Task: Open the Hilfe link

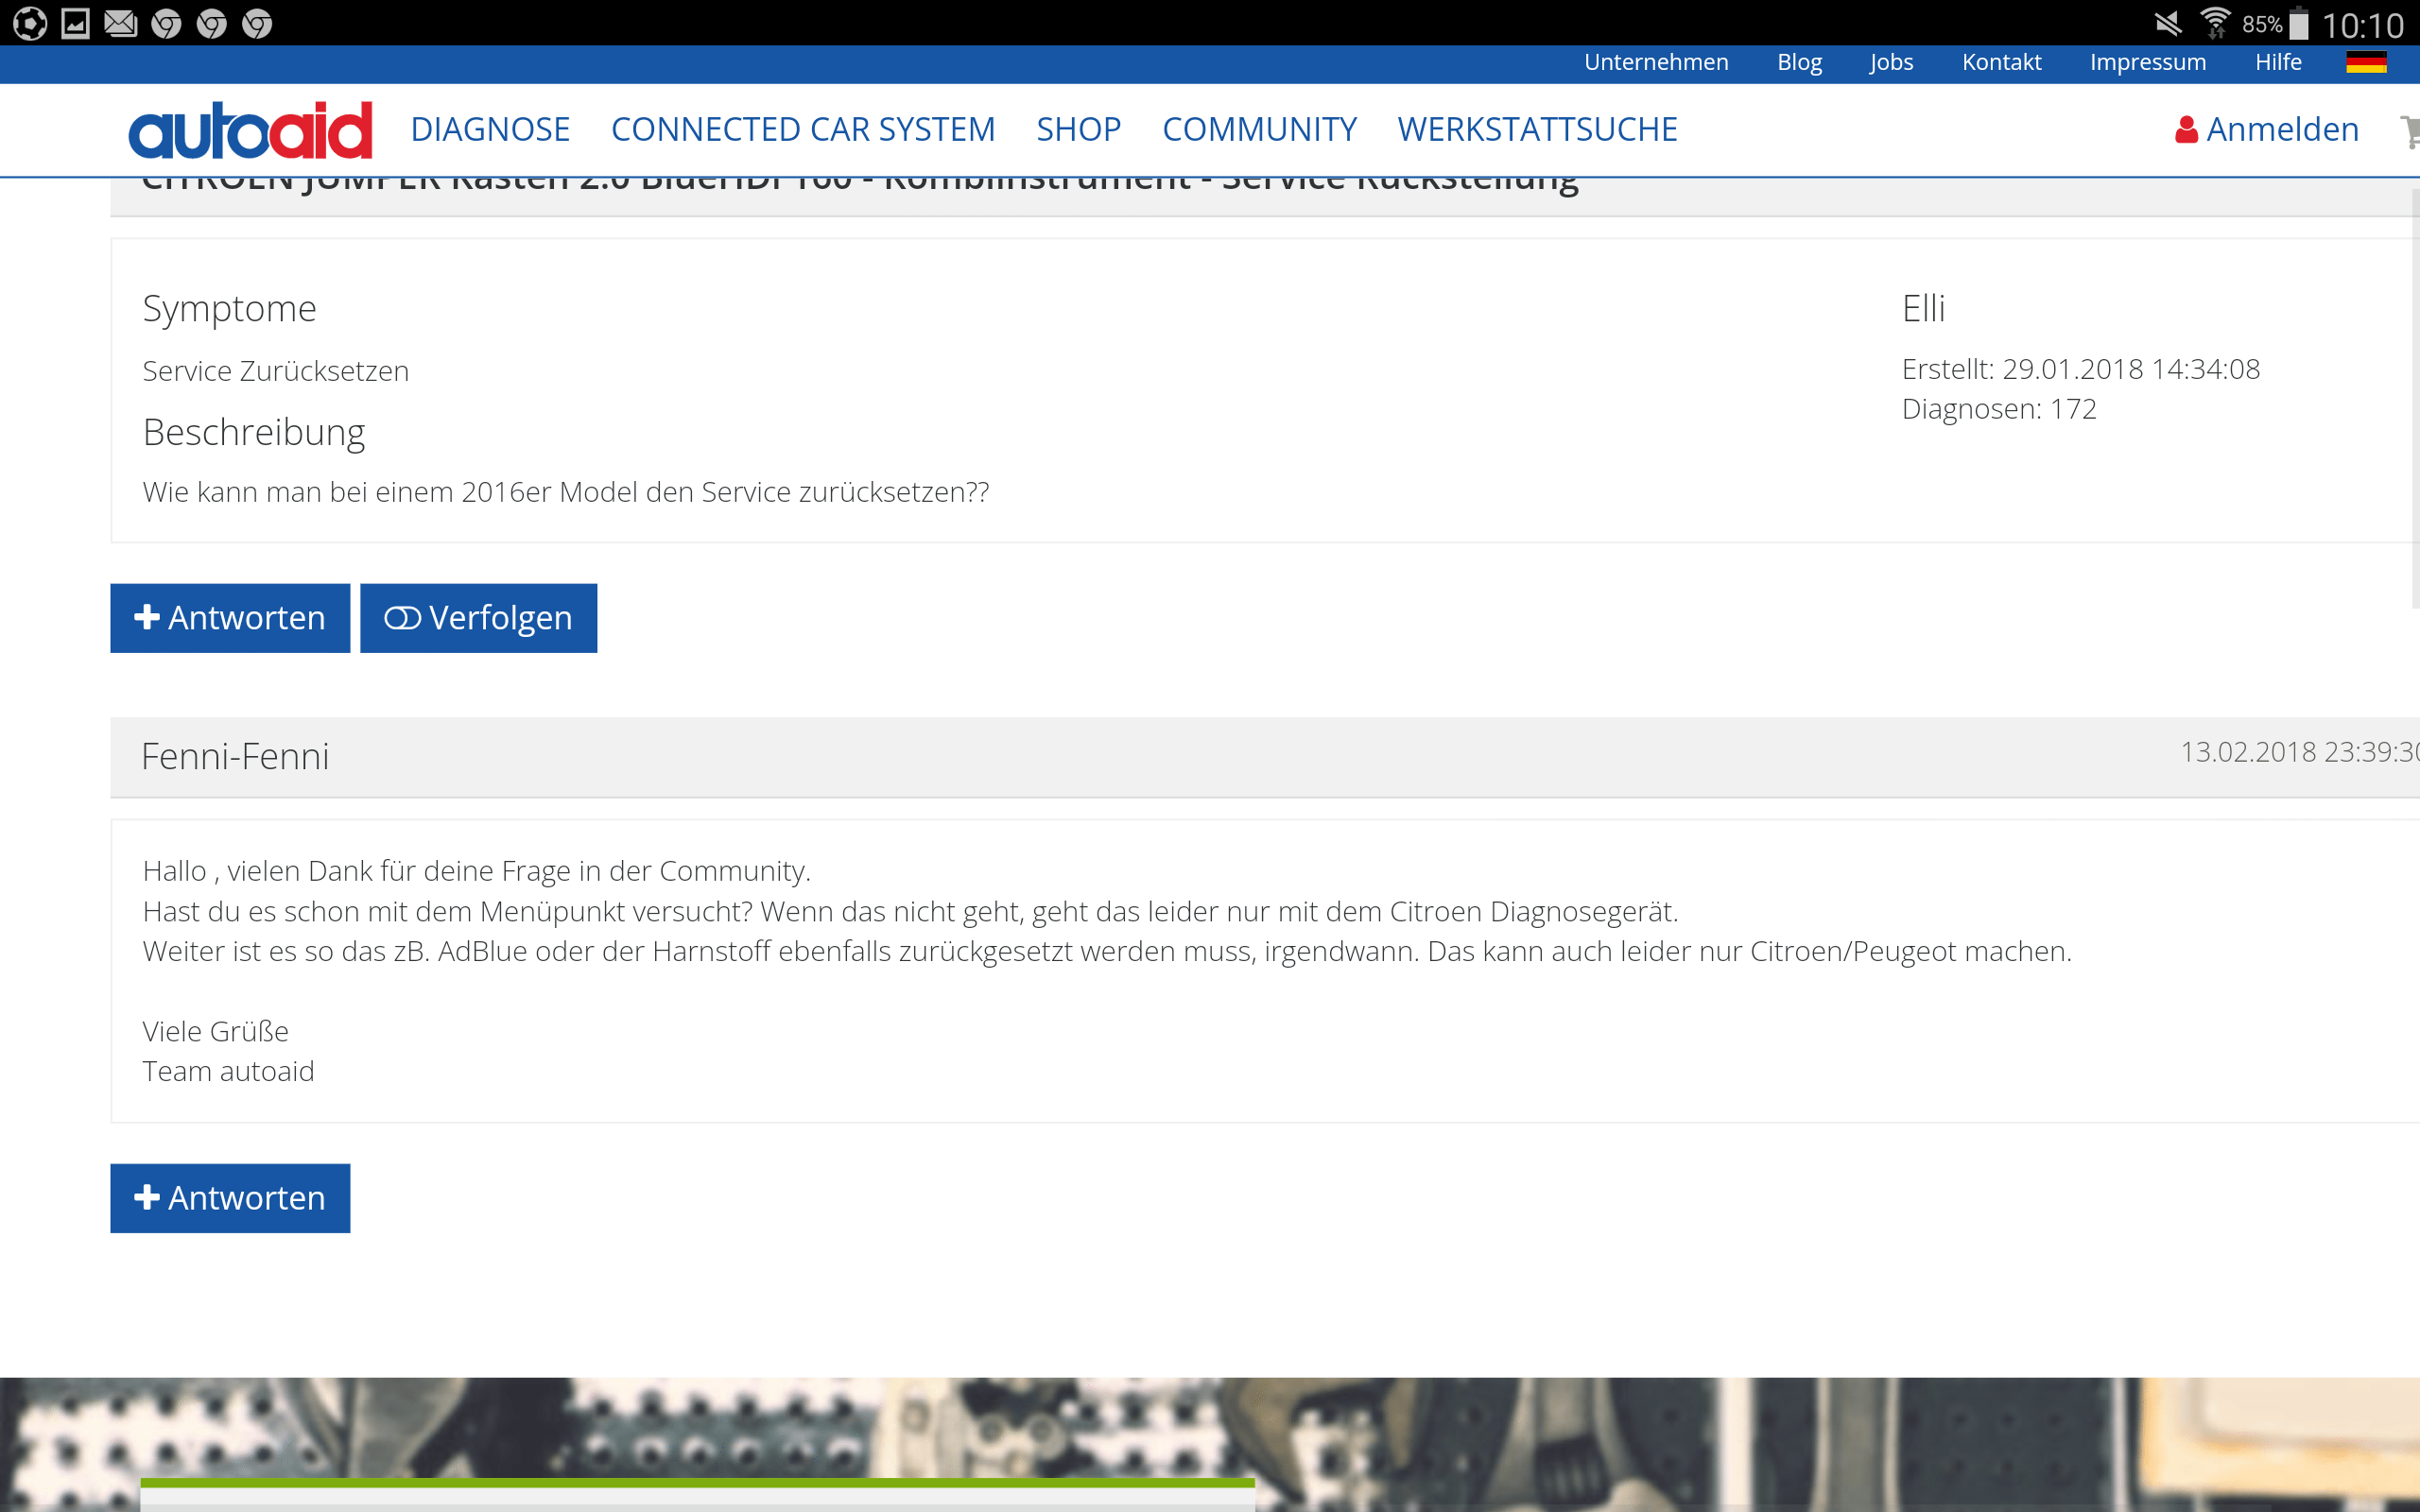Action: 2278,62
